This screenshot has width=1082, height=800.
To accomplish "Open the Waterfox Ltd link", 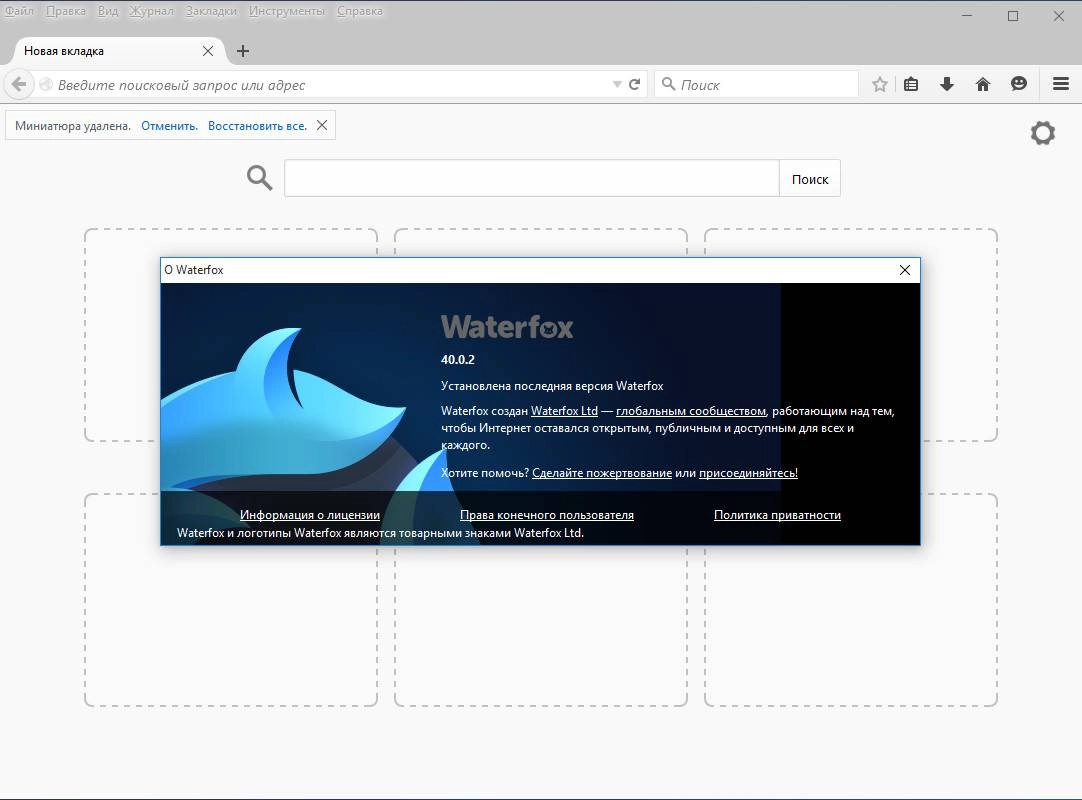I will click(564, 411).
